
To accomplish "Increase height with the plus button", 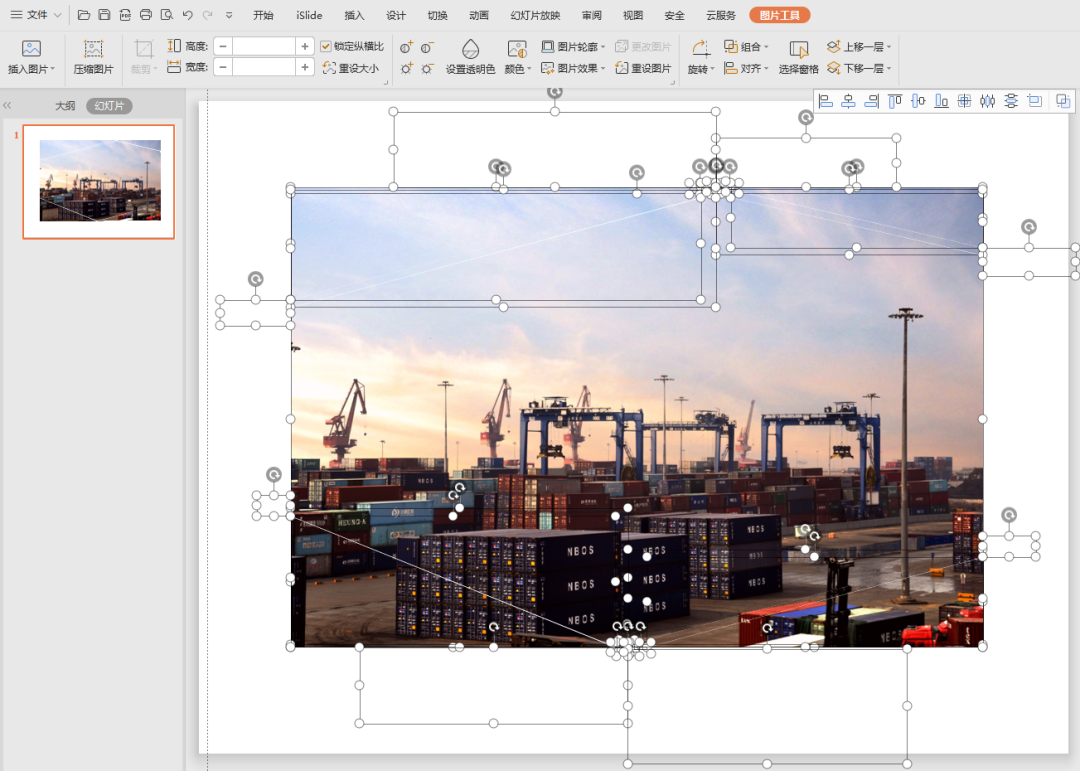I will tap(304, 46).
